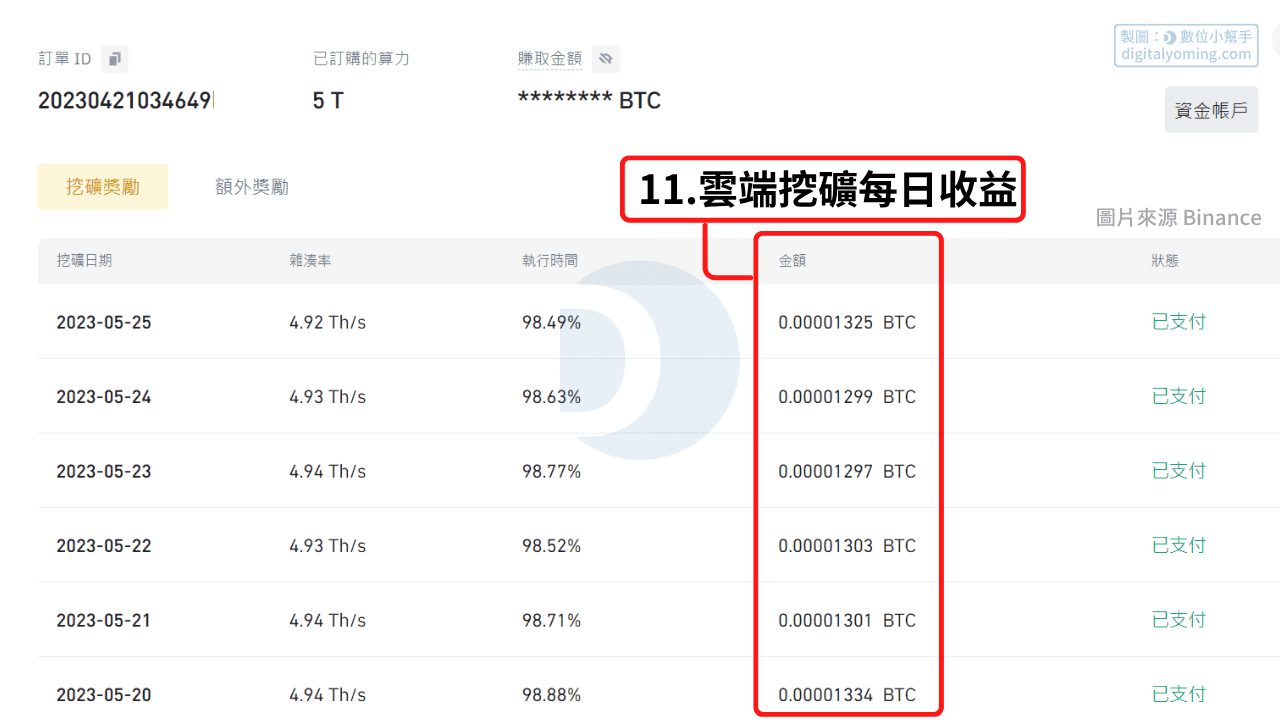The image size is (1280, 720).
Task: Select order ID number 20230421034649
Action: click(125, 101)
